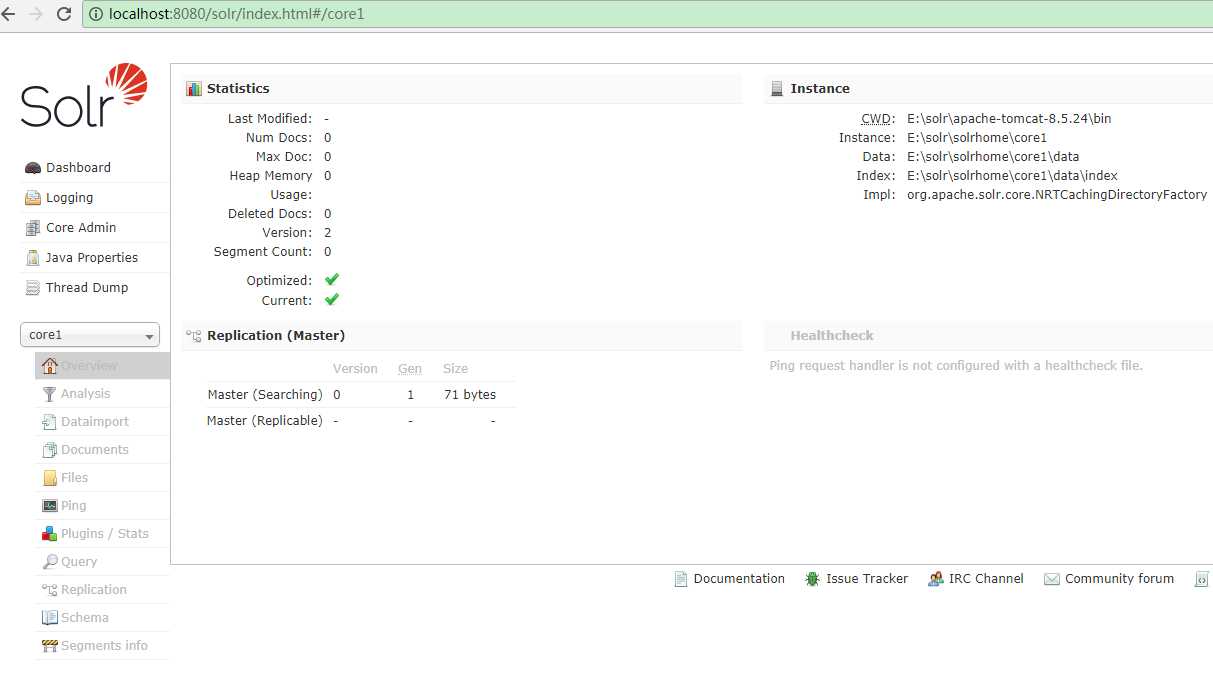The image size is (1213, 682).
Task: Open the Dataimport page
Action: [102, 422]
